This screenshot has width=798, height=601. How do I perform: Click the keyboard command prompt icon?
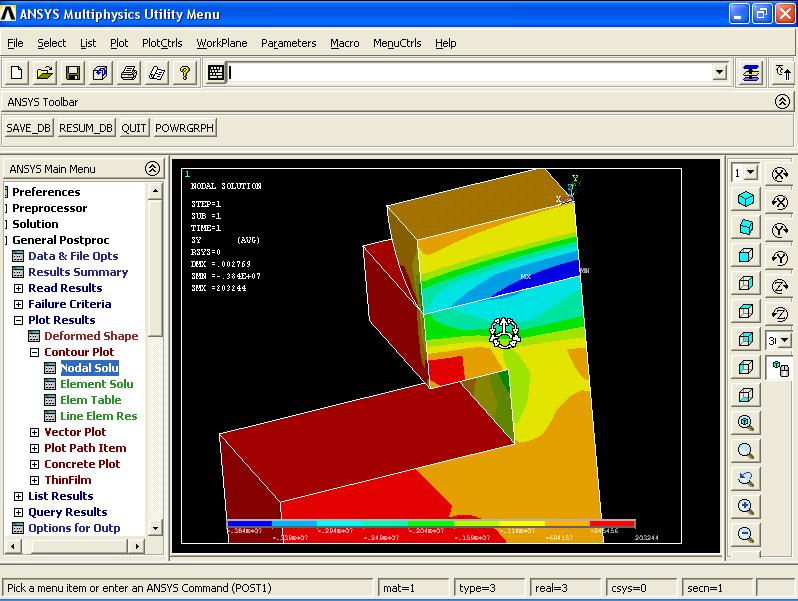pyautogui.click(x=216, y=73)
